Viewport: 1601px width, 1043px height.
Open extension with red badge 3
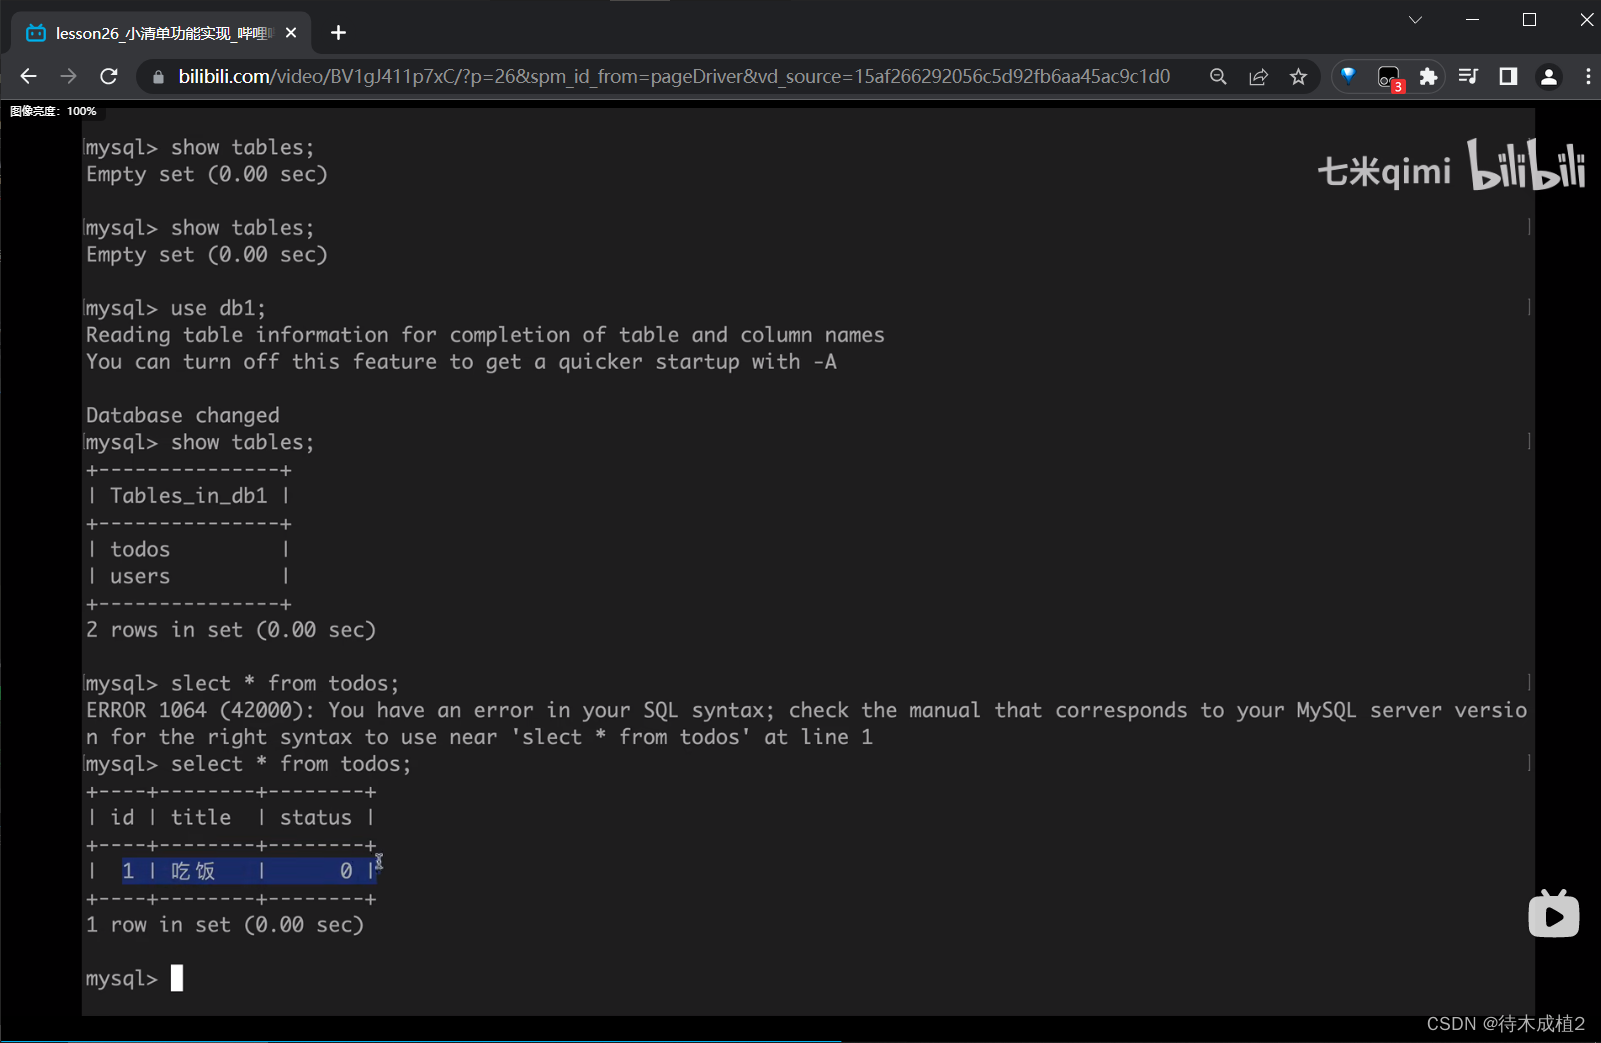point(1389,77)
